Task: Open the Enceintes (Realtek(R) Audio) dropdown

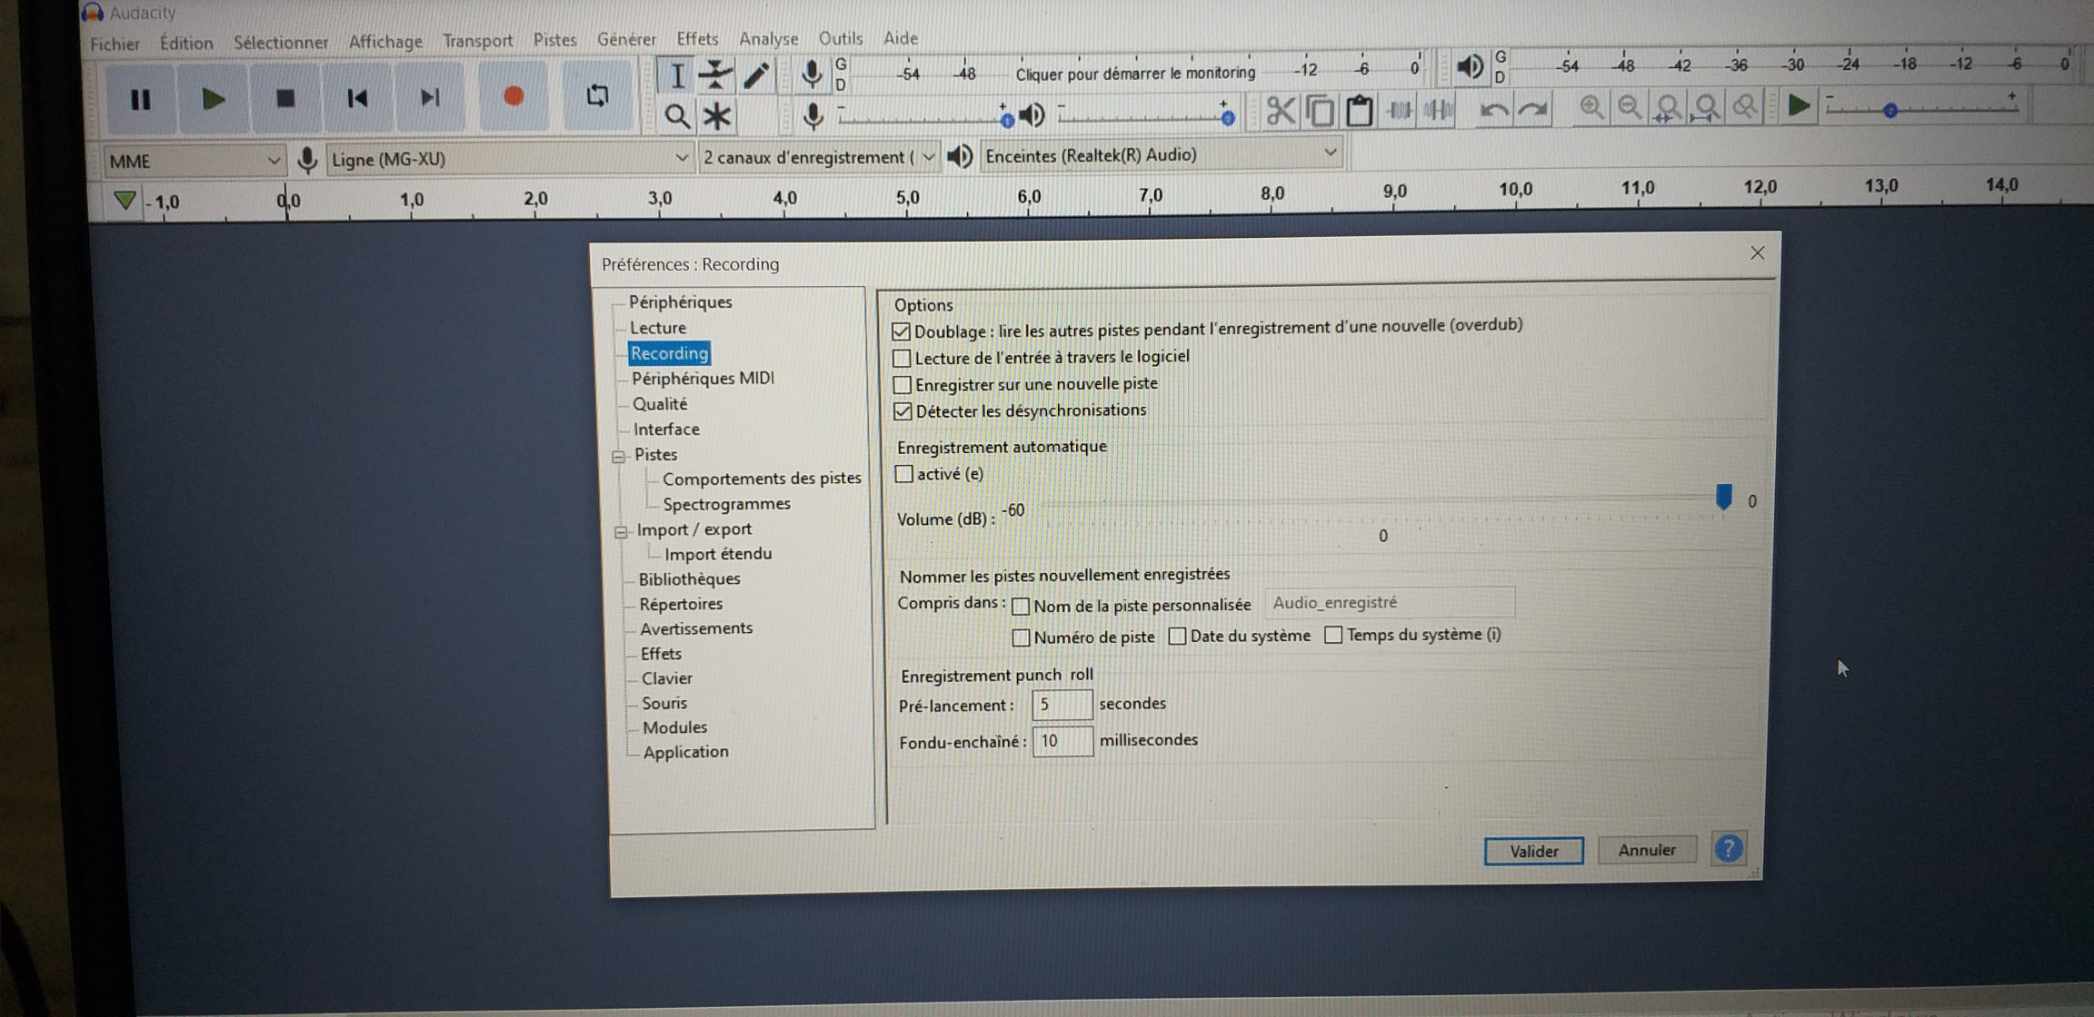Action: tap(1160, 155)
